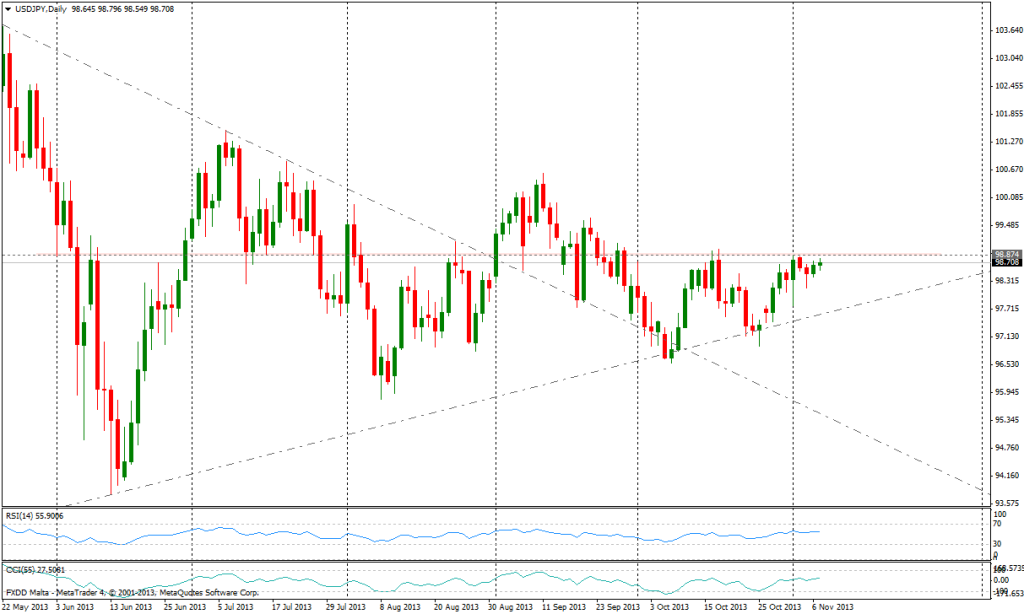Click the 103.640 price axis label

click(1007, 31)
